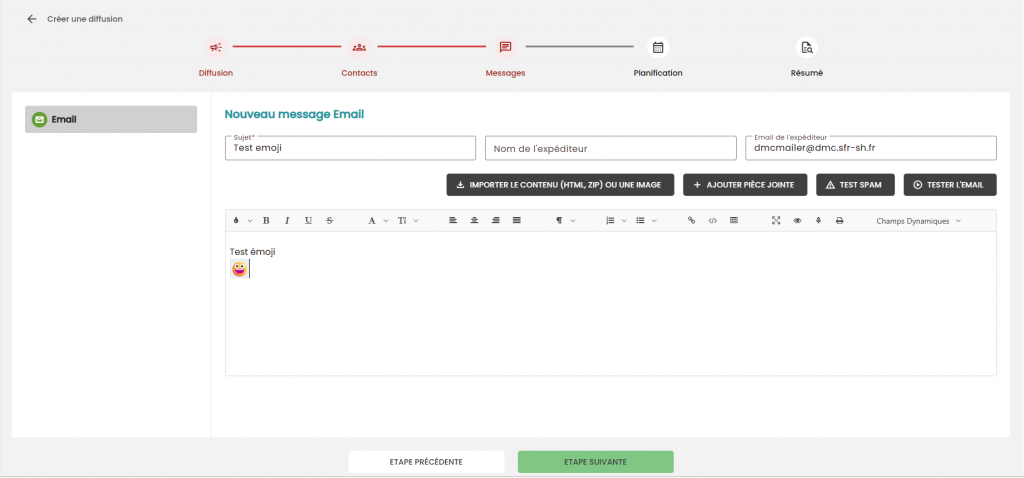
Task: Click the Tester l'email button
Action: tap(950, 185)
